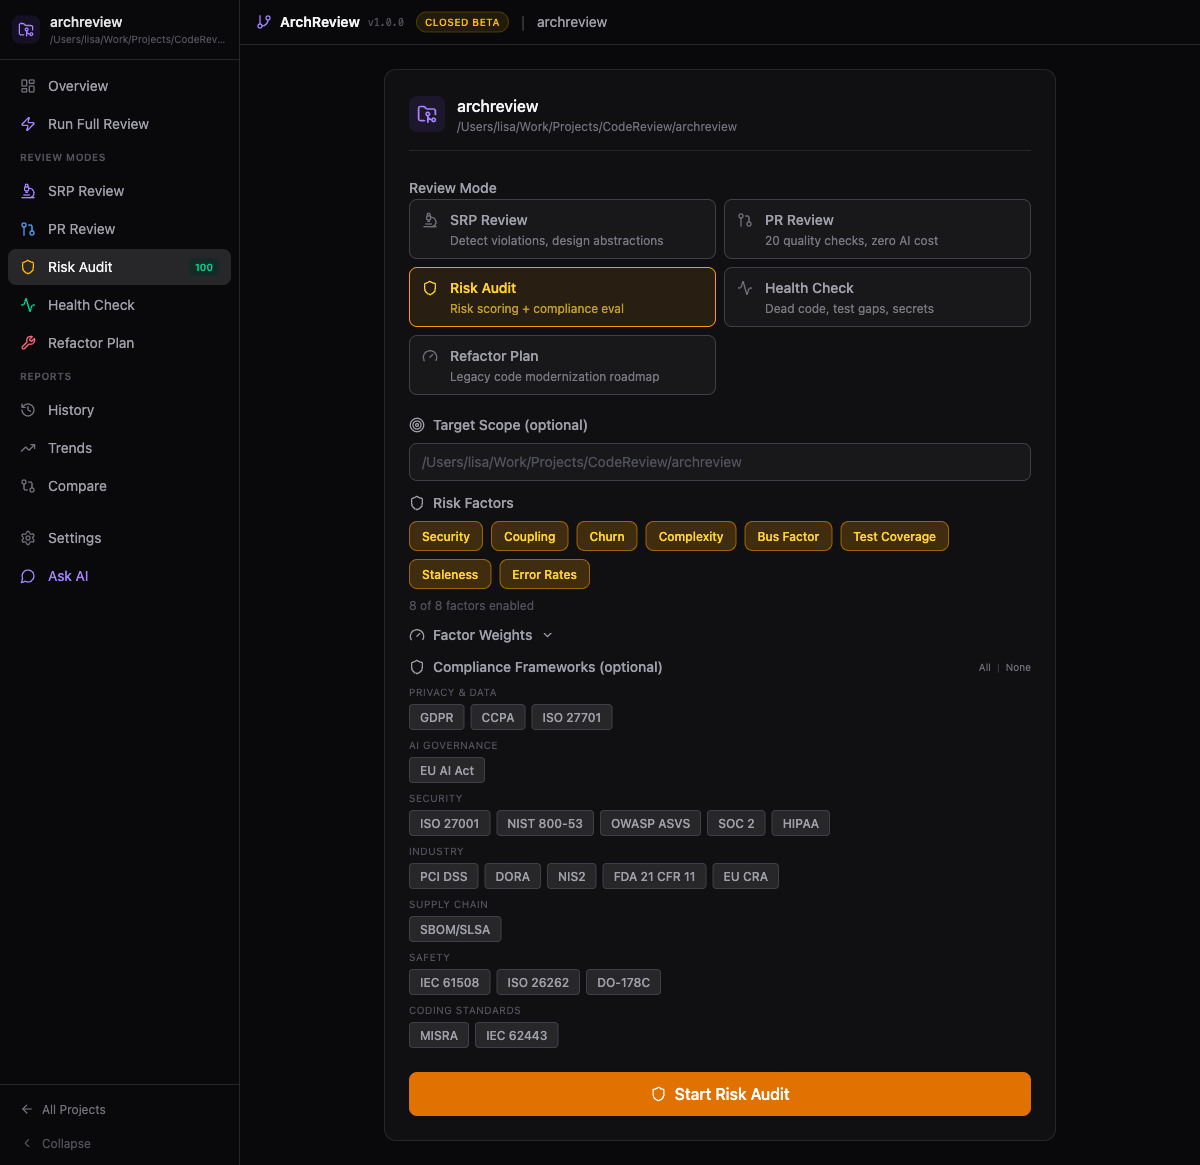Open Compare in the Reports section

77,486
